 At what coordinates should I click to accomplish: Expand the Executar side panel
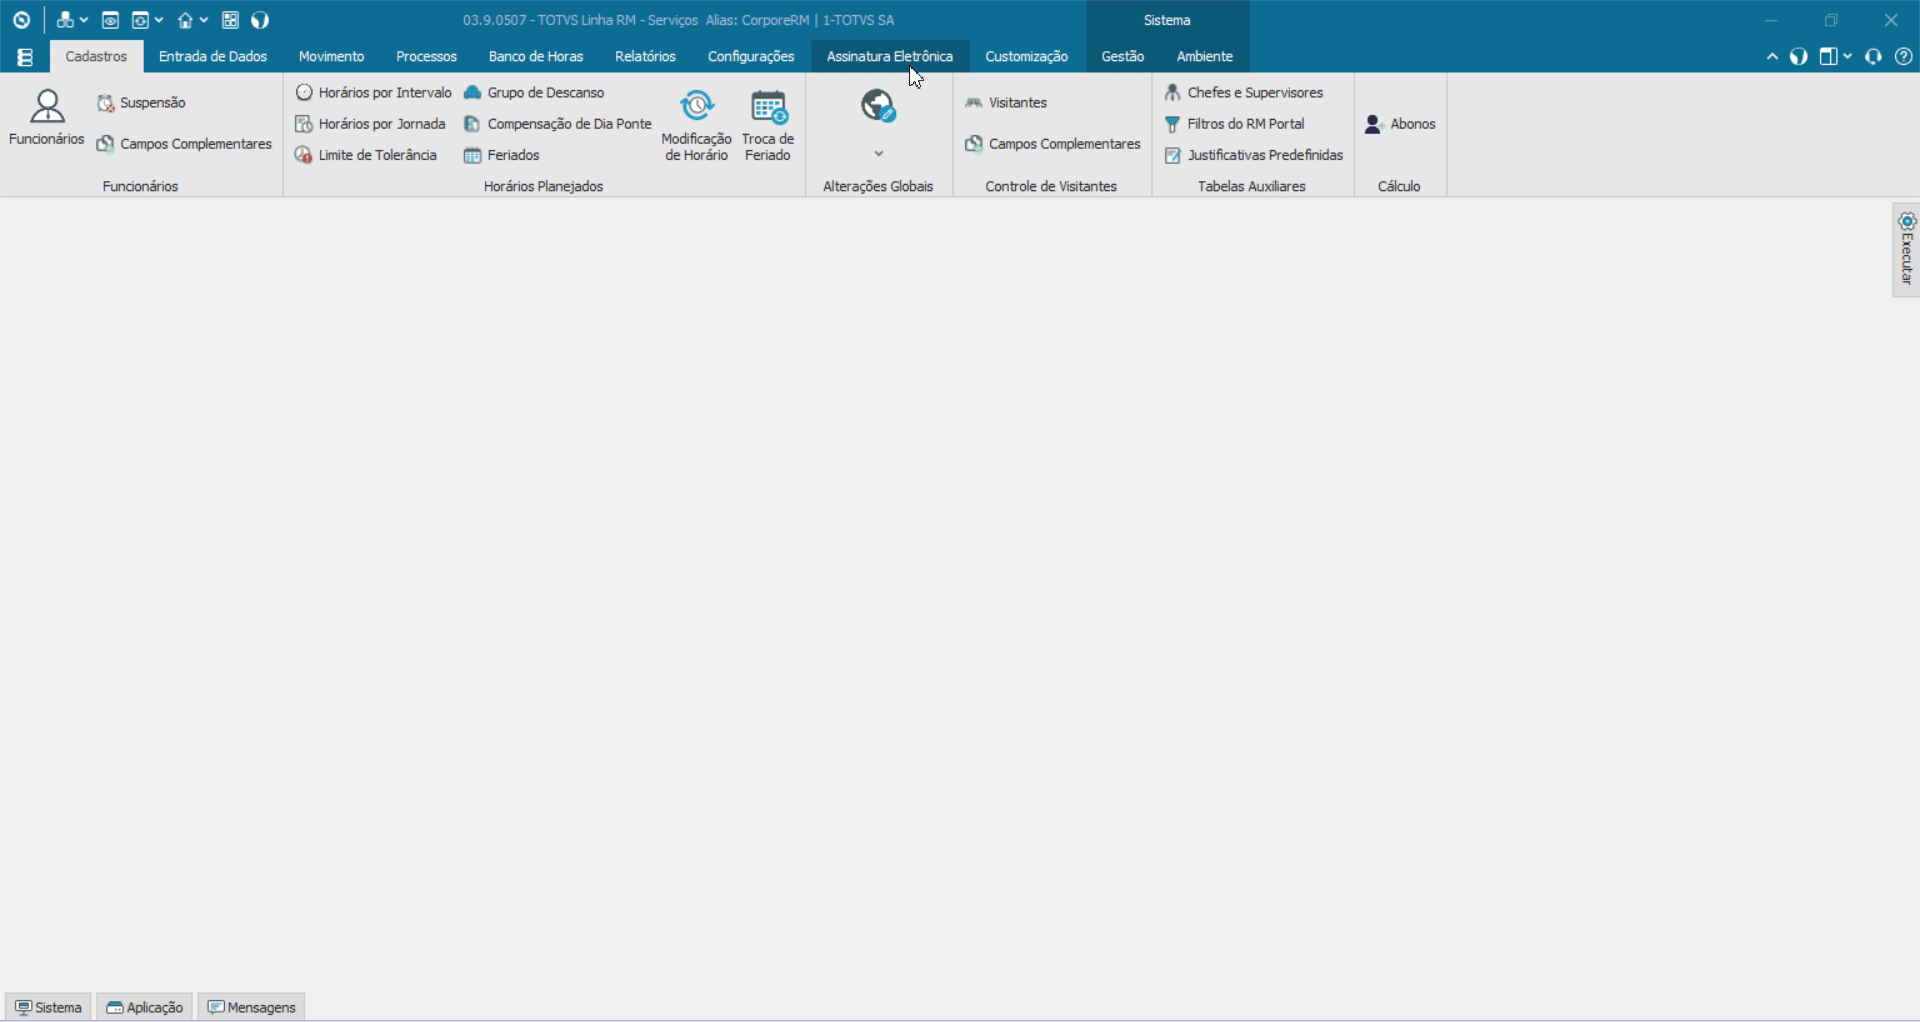click(1906, 250)
